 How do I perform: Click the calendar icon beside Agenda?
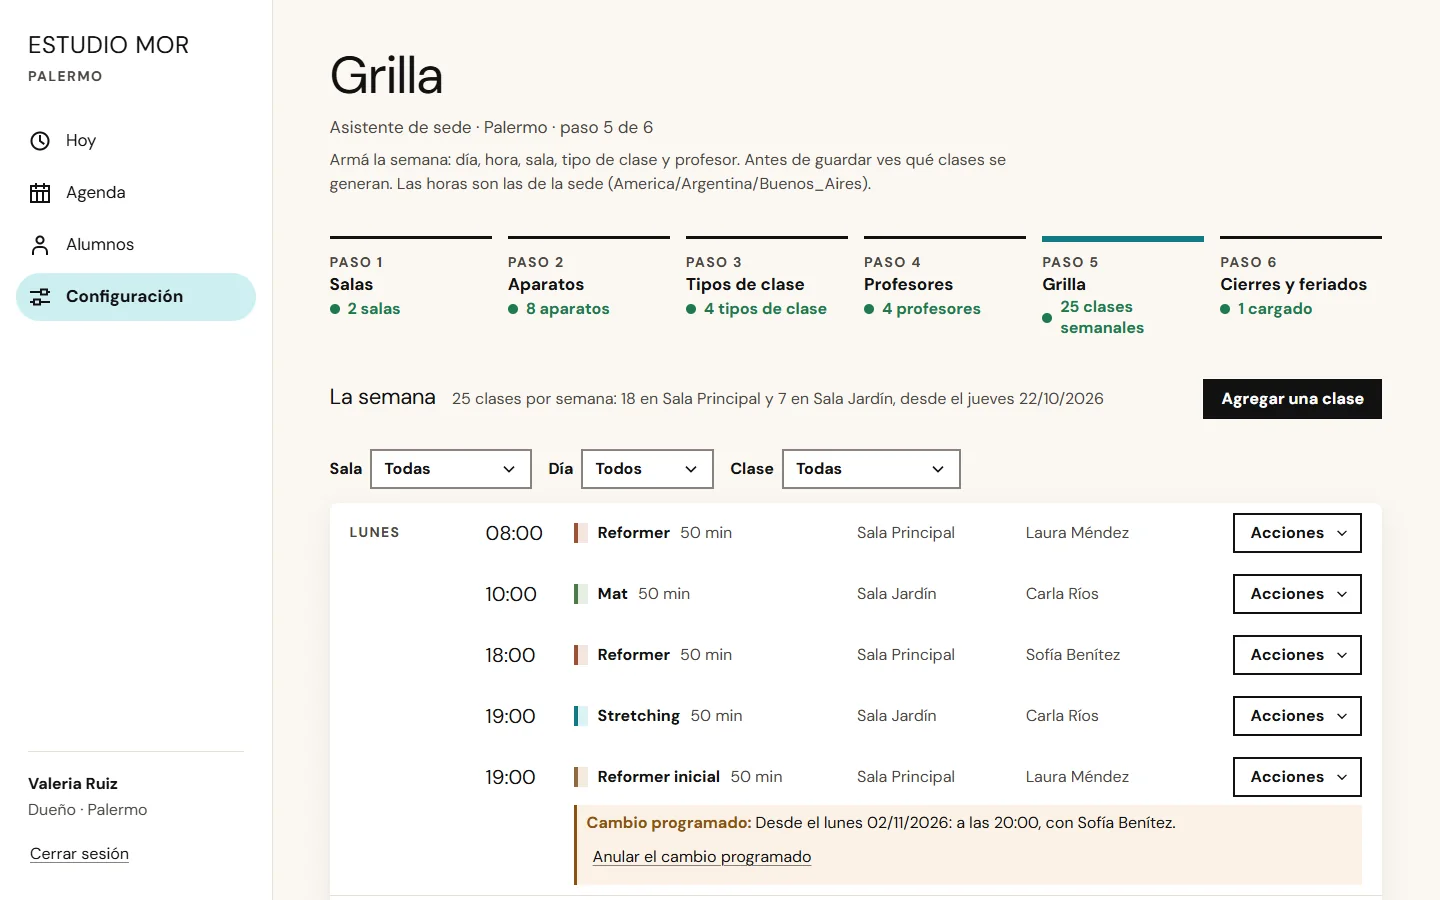pyautogui.click(x=40, y=193)
